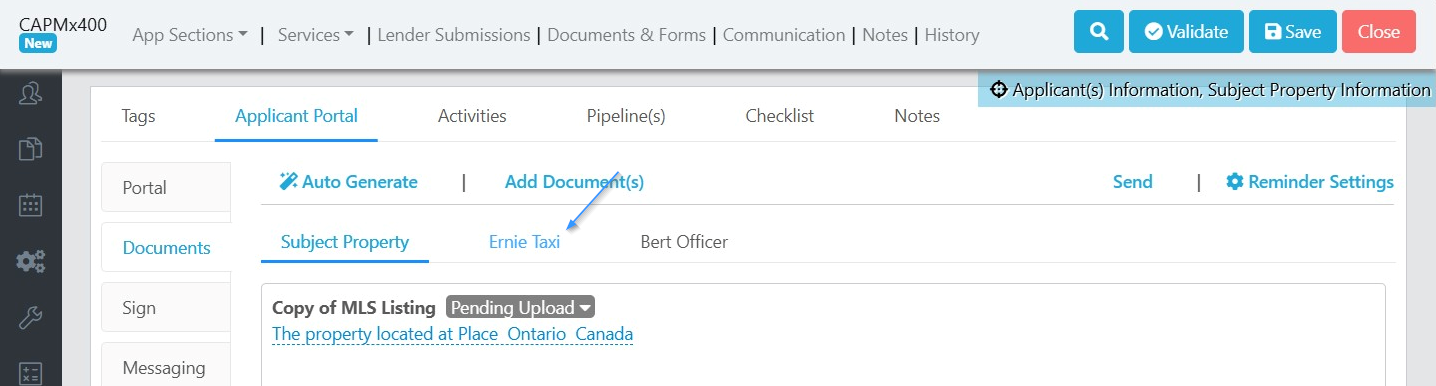The image size is (1436, 386).
Task: Open History in the top navigation
Action: (x=952, y=35)
